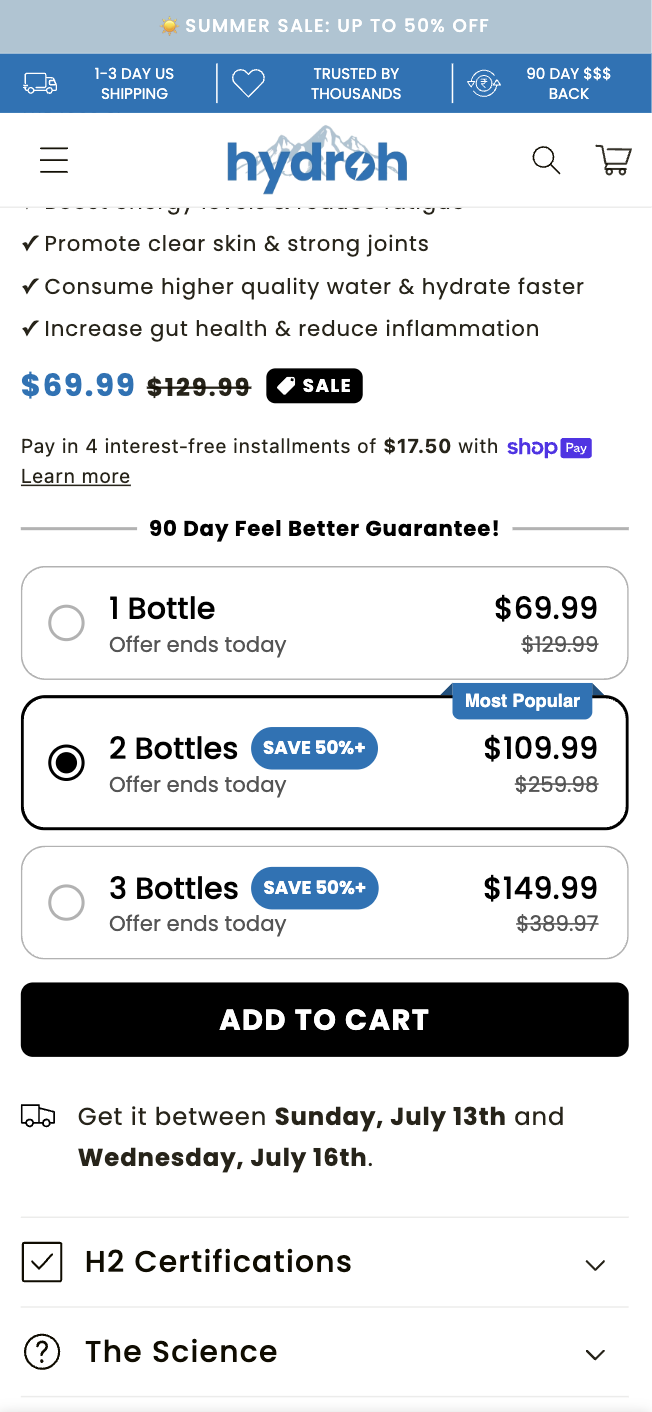Select the 3 Bottles radio option
The height and width of the screenshot is (1412, 652).
pos(66,903)
